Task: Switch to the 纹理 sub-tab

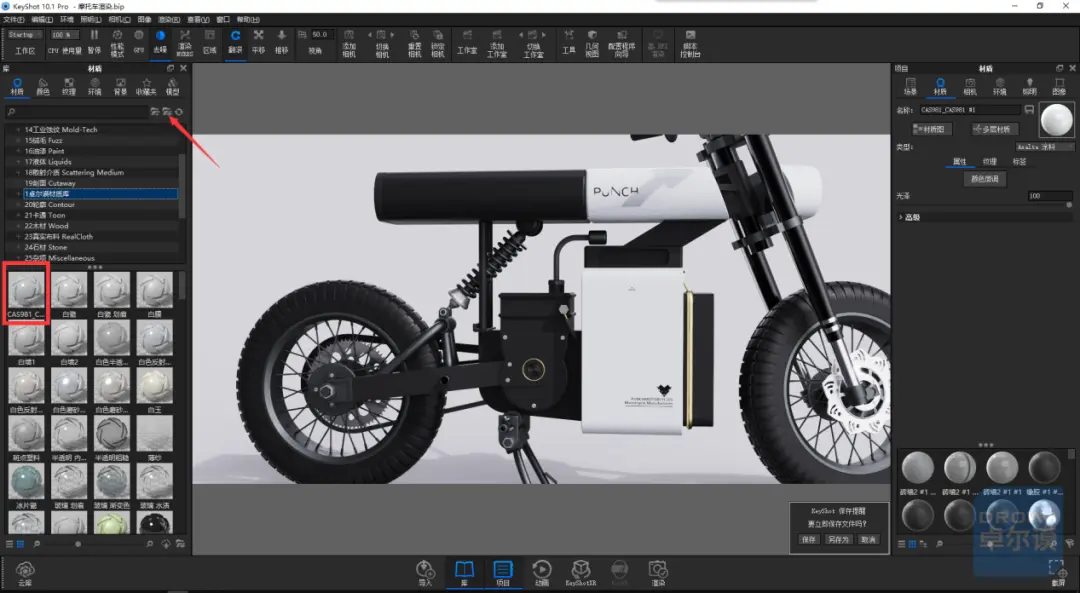Action: 989,162
